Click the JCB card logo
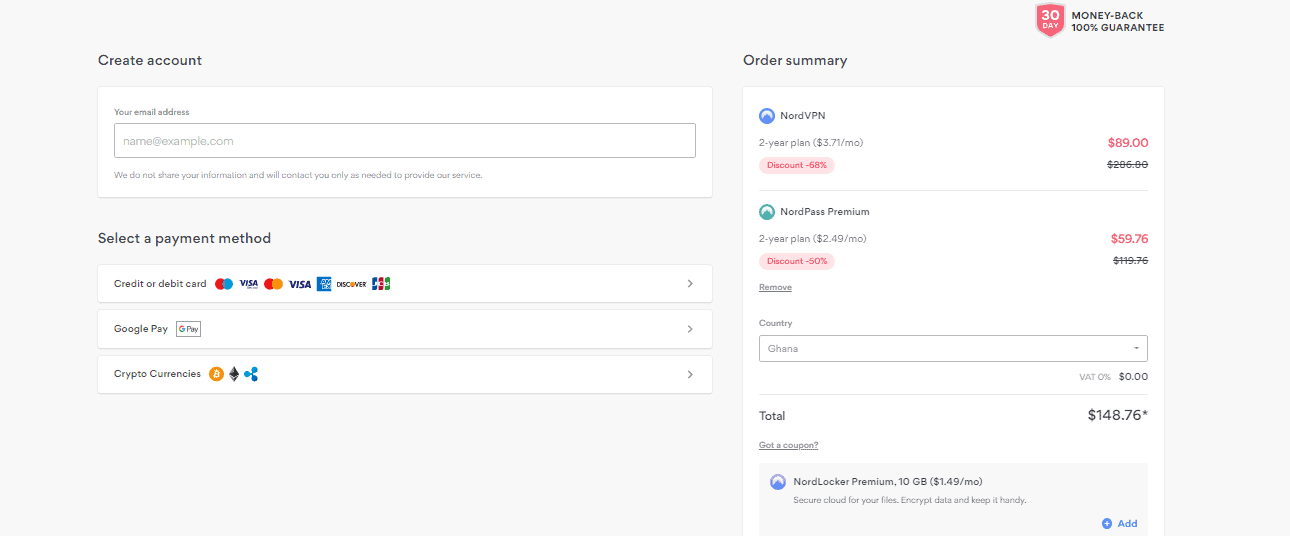 tap(381, 284)
